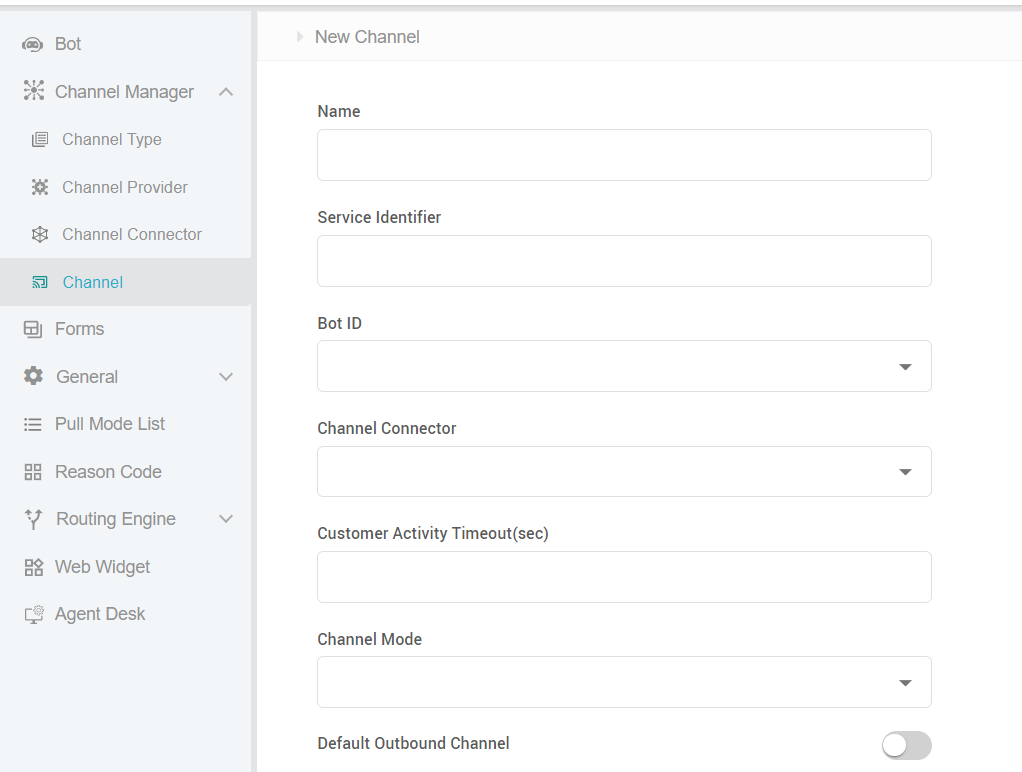Screen dimensions: 1022x772
Task: Open the Channel Mode dropdown
Action: coord(624,682)
